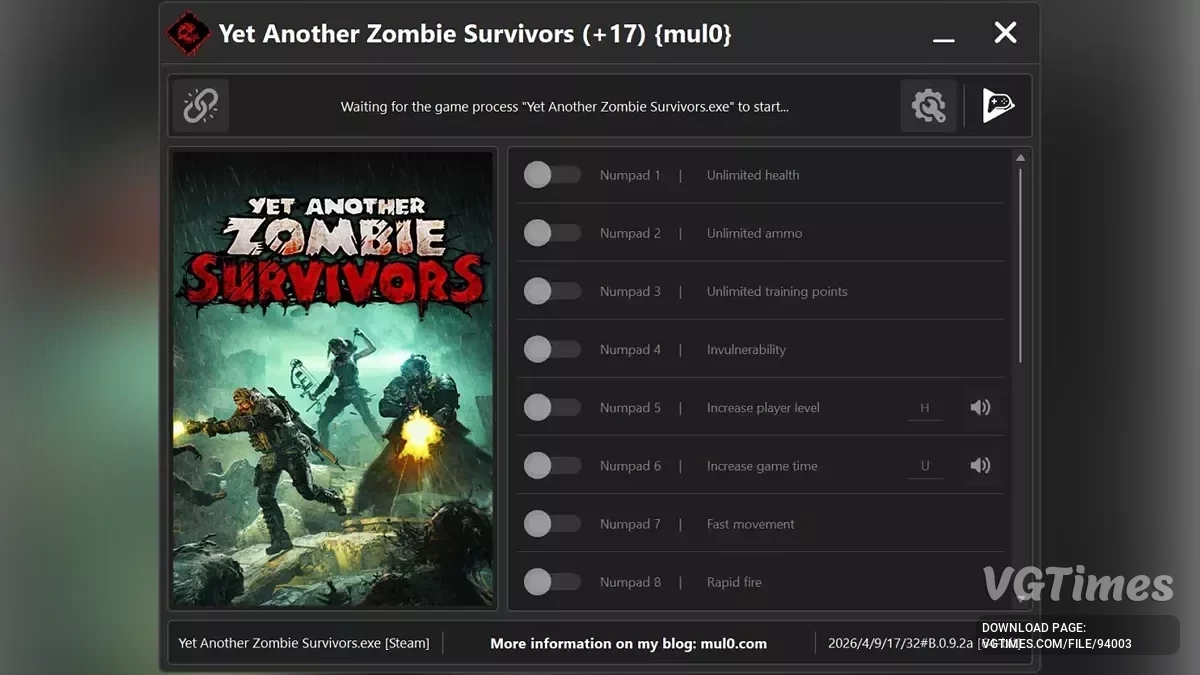Click the Numpad 6 hotkey label
Viewport: 1200px width, 675px height.
(630, 465)
